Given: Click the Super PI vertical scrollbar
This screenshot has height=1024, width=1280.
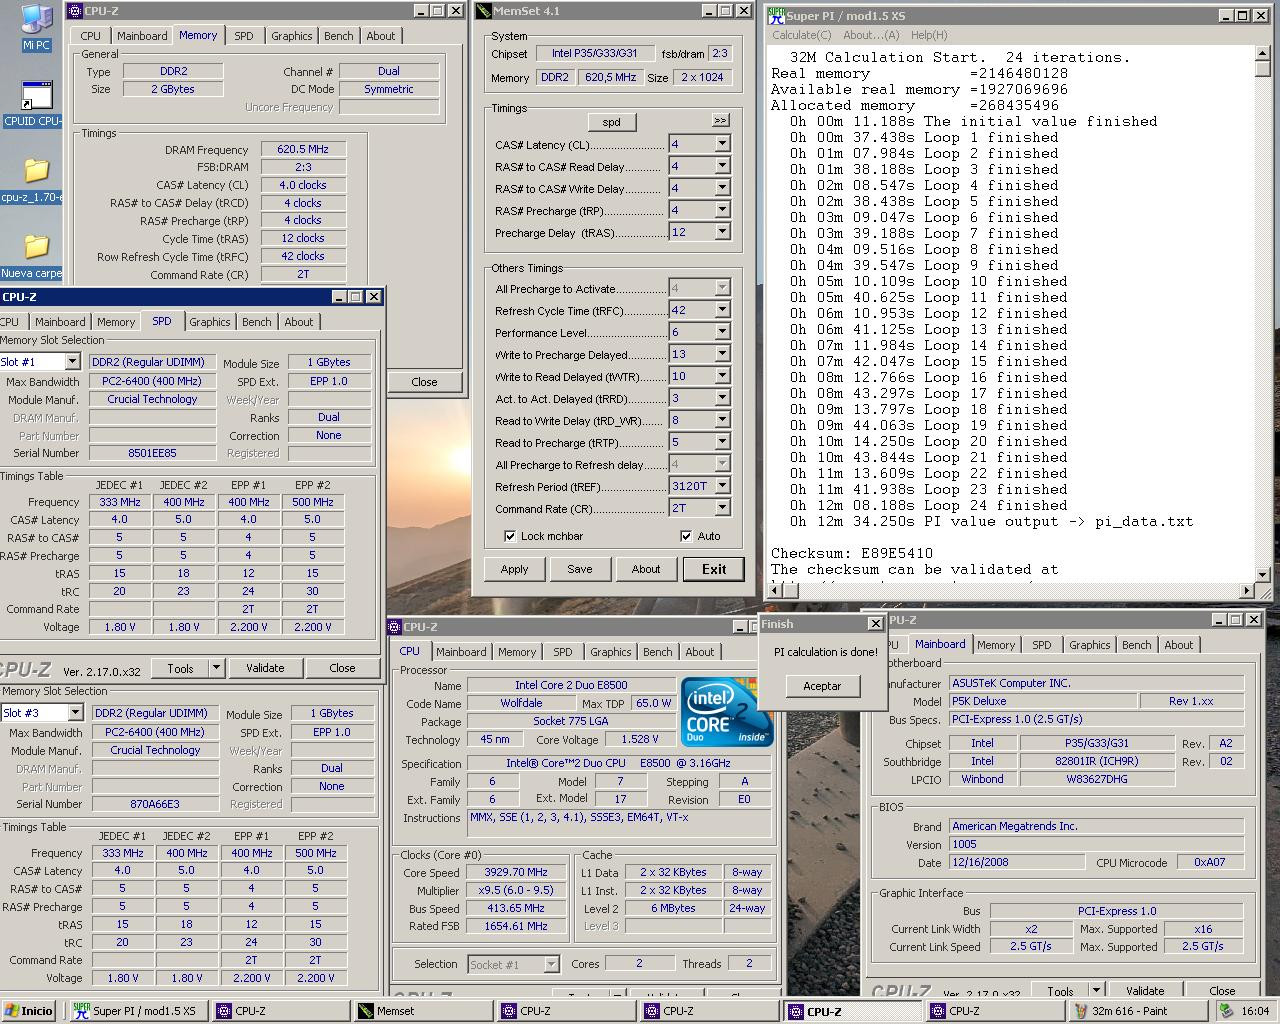Looking at the screenshot, I should pos(1264,316).
